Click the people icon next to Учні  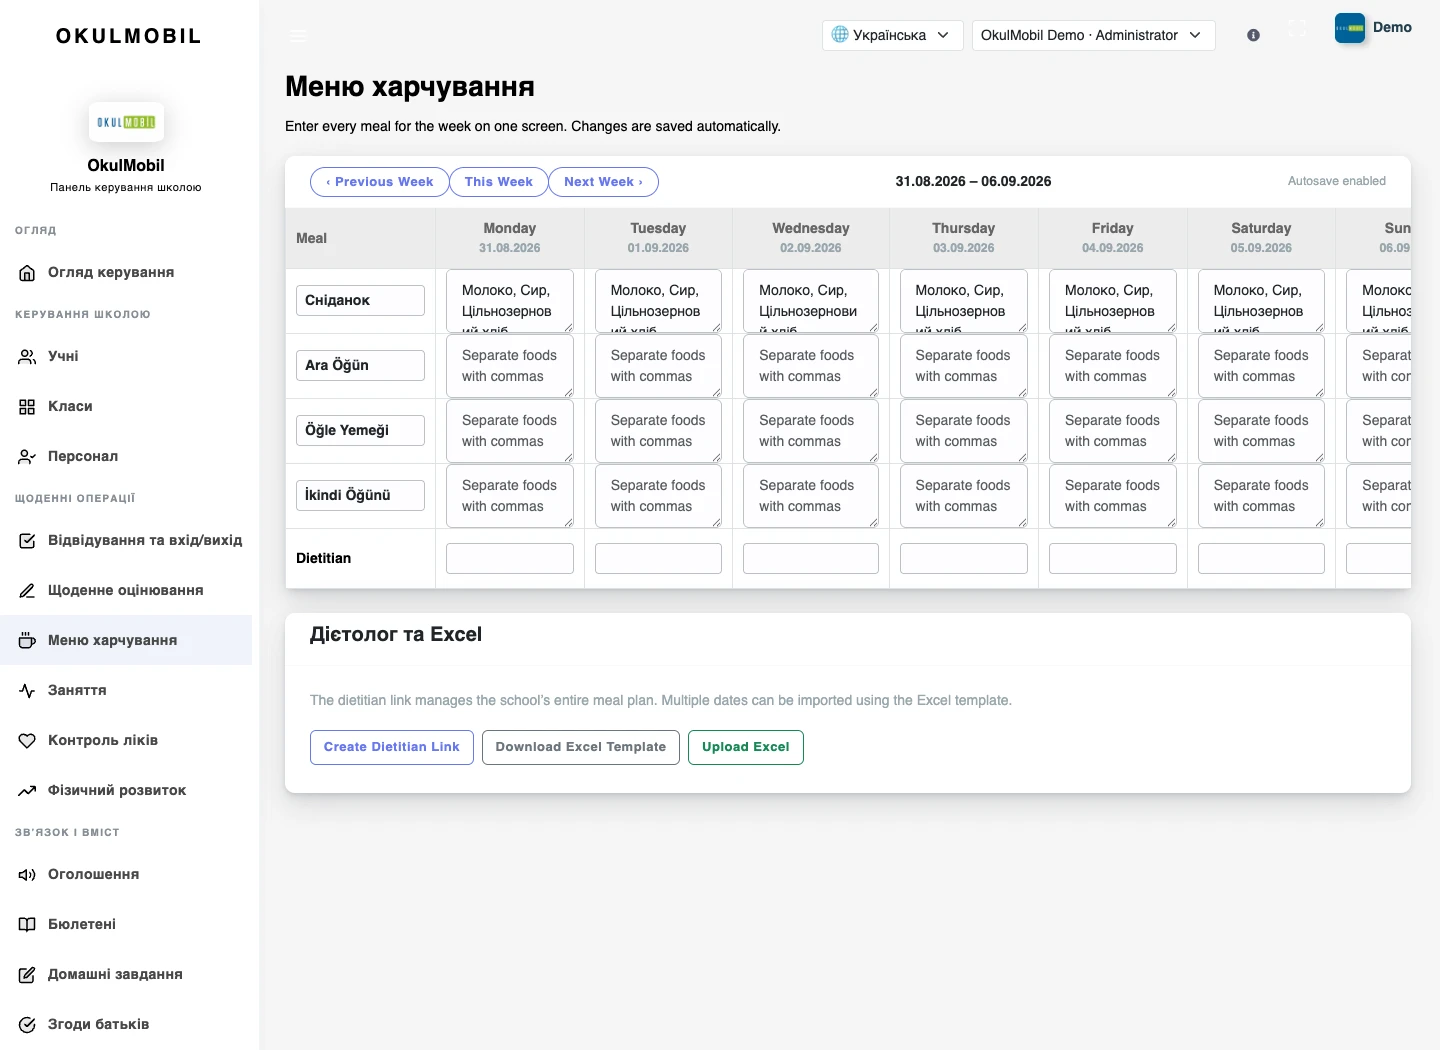tap(27, 357)
